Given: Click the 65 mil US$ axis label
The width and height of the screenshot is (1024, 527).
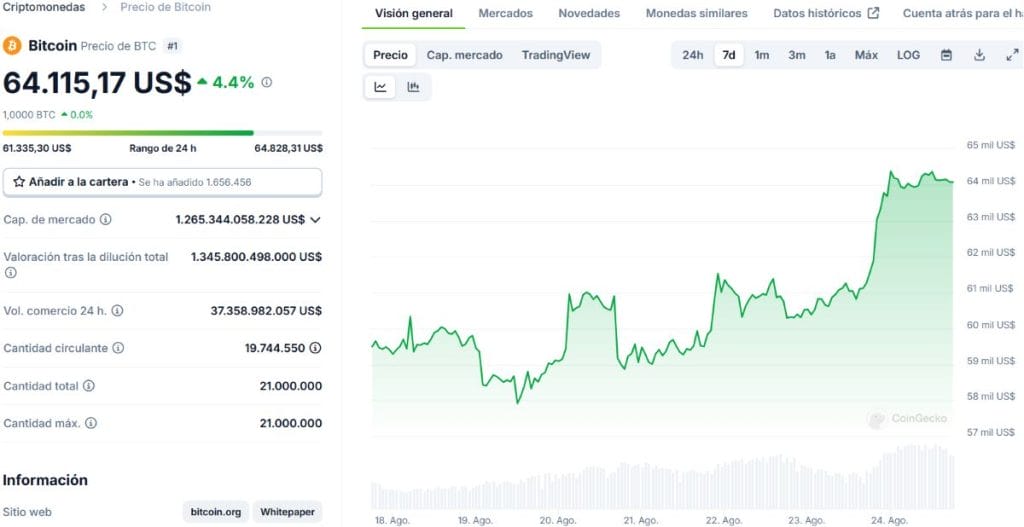Looking at the screenshot, I should tap(991, 145).
